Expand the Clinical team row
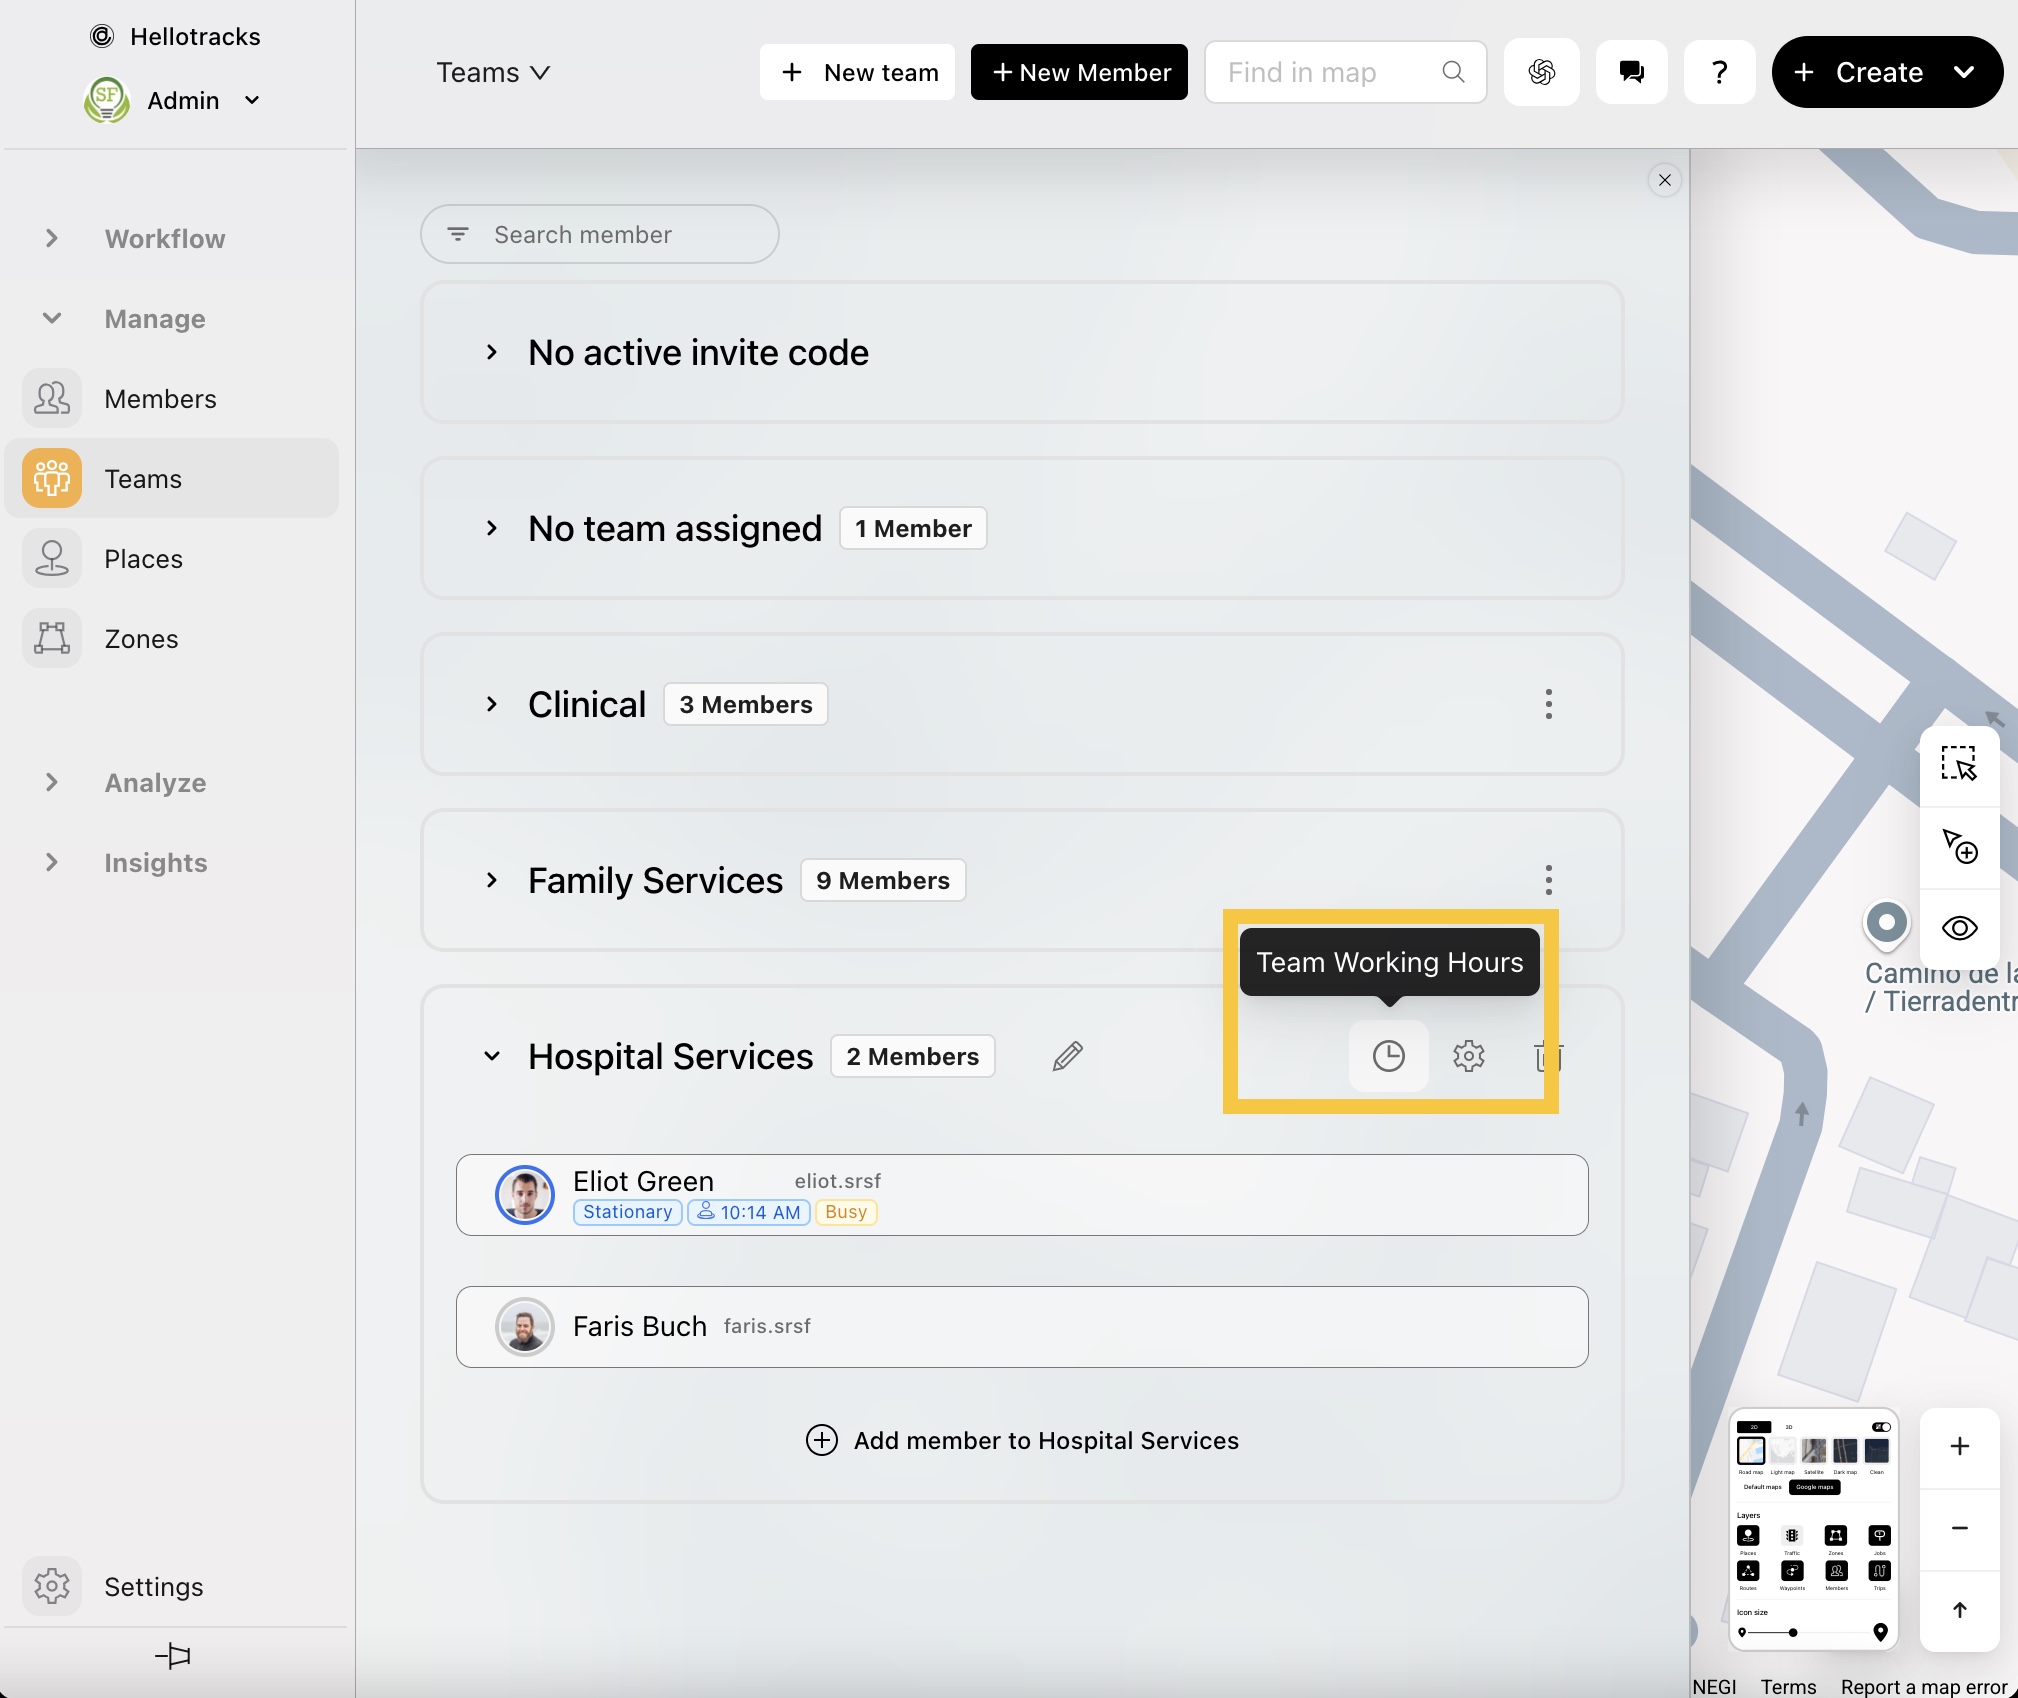2018x1698 pixels. pyautogui.click(x=491, y=704)
